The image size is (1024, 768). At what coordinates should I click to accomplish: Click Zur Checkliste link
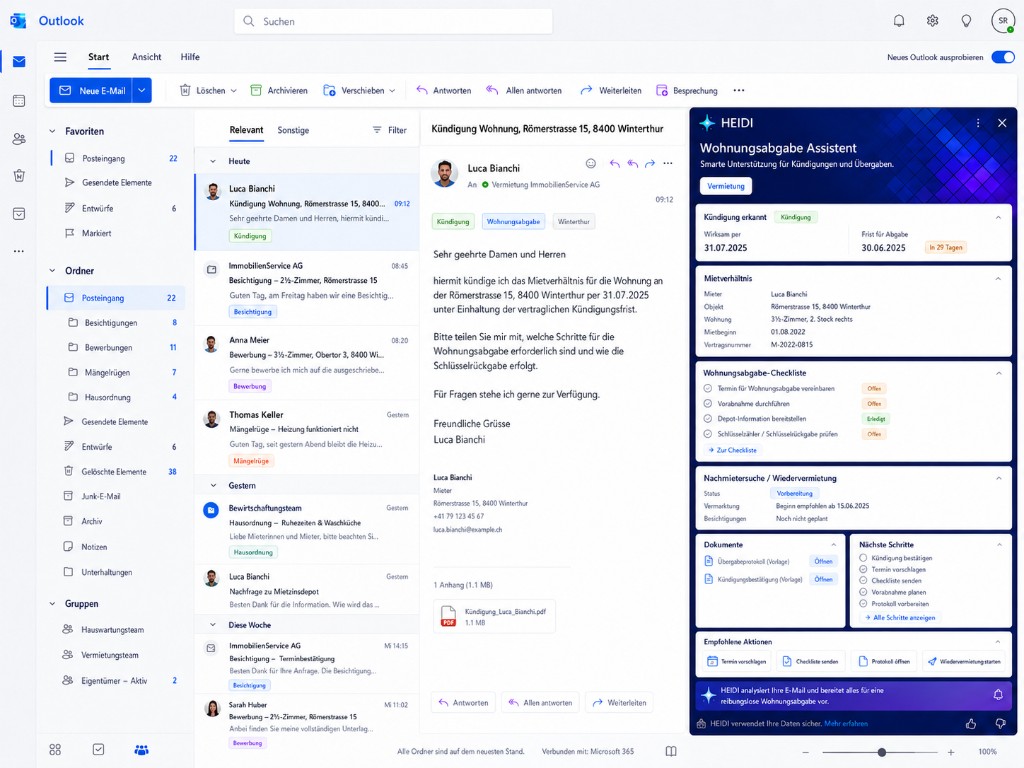tap(732, 450)
